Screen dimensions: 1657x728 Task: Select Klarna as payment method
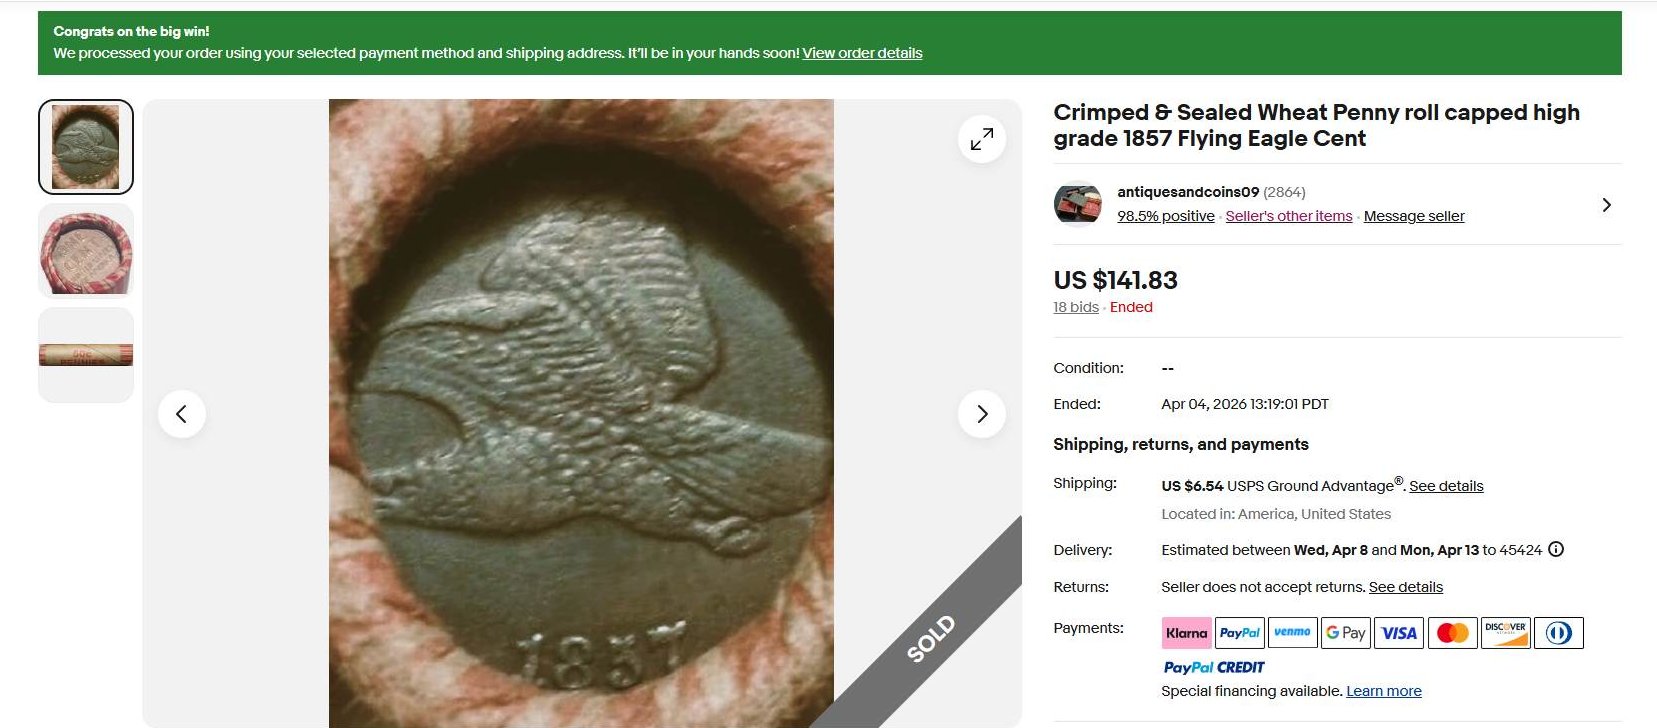pyautogui.click(x=1186, y=632)
